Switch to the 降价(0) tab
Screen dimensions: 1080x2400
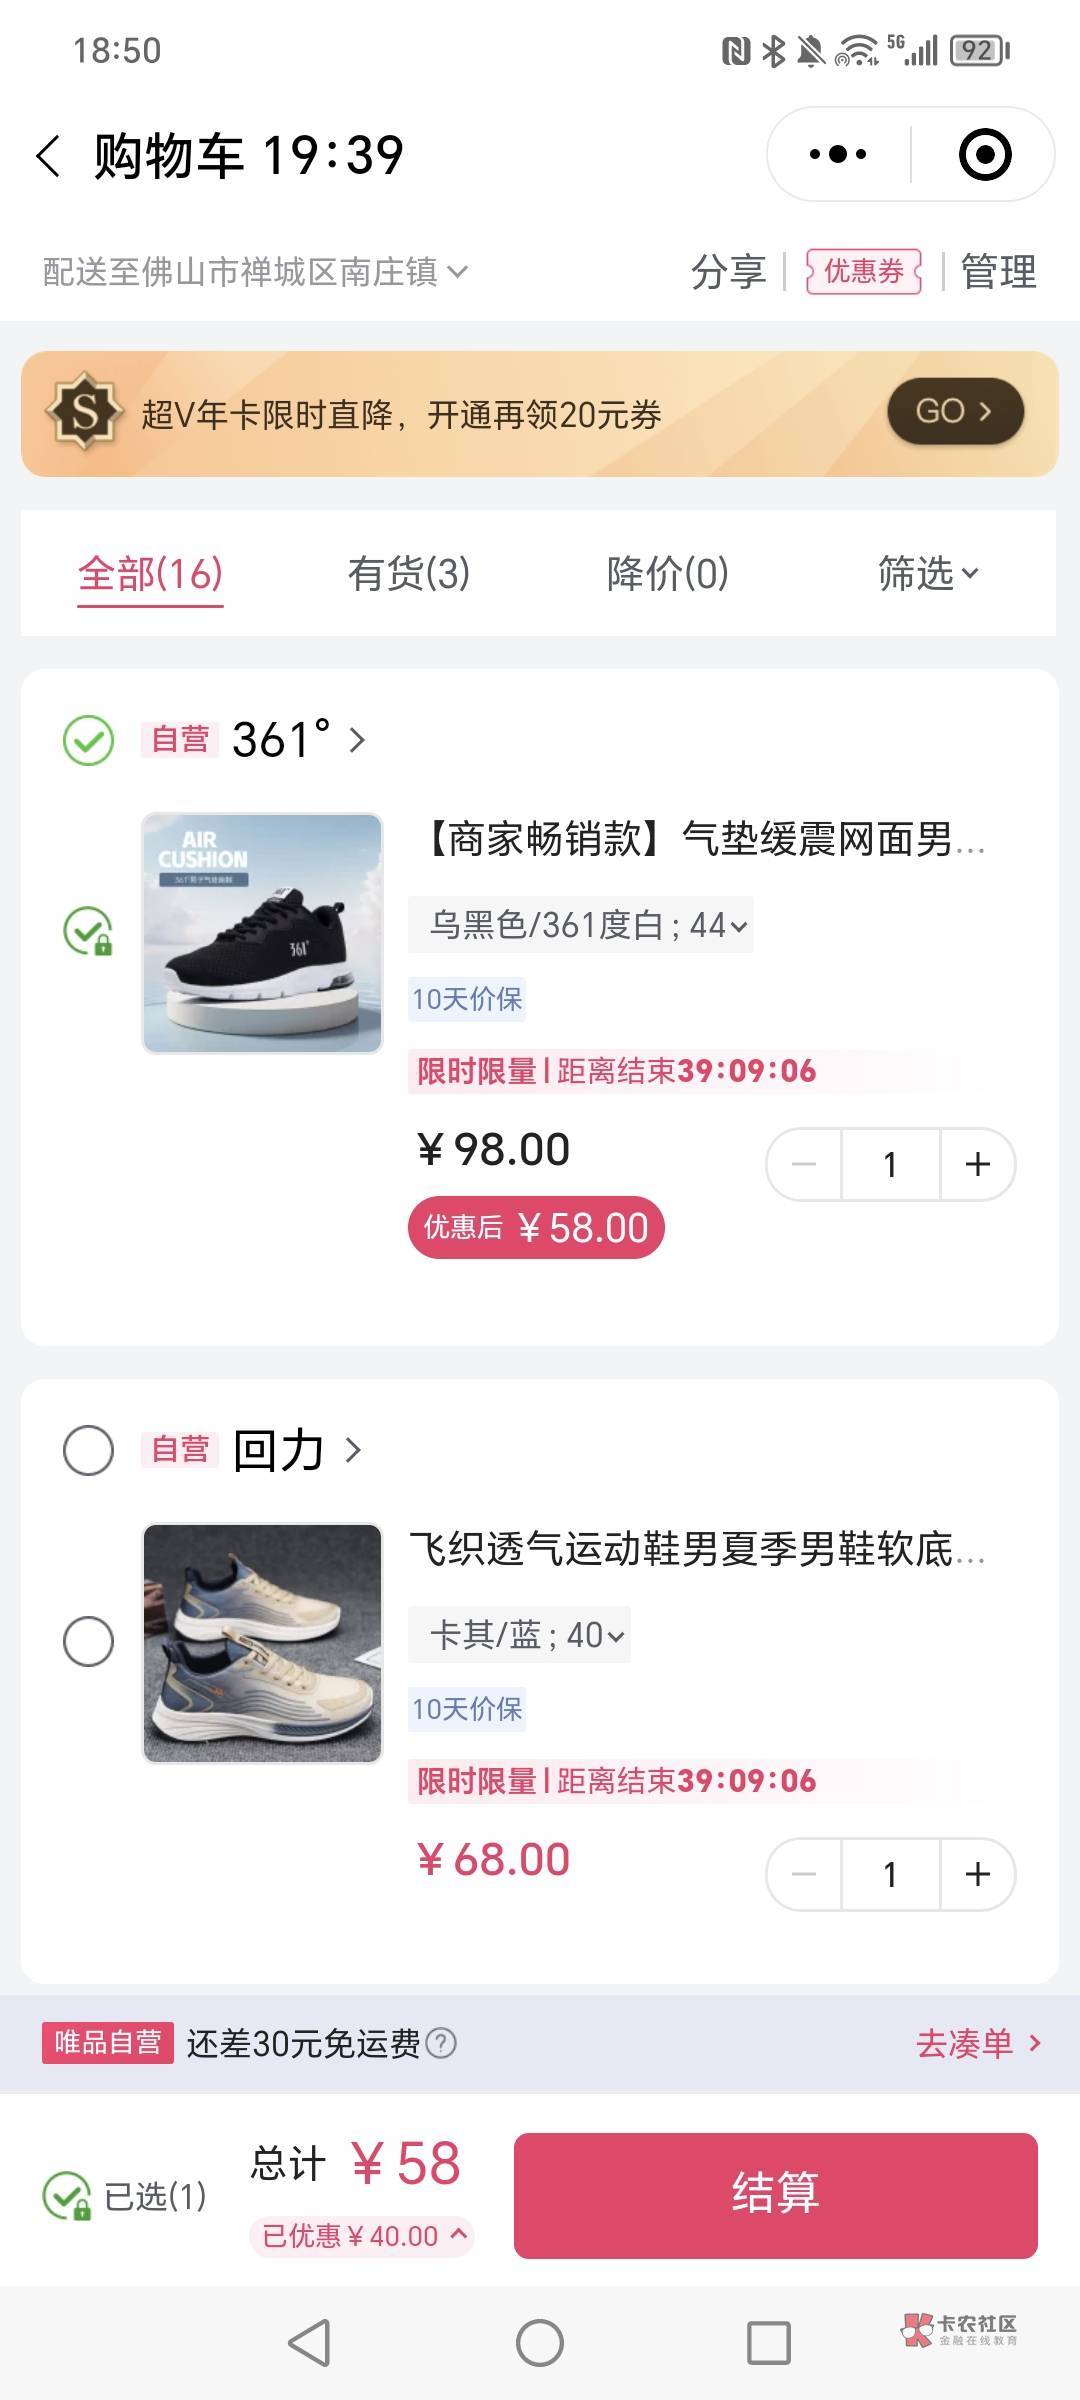tap(667, 574)
